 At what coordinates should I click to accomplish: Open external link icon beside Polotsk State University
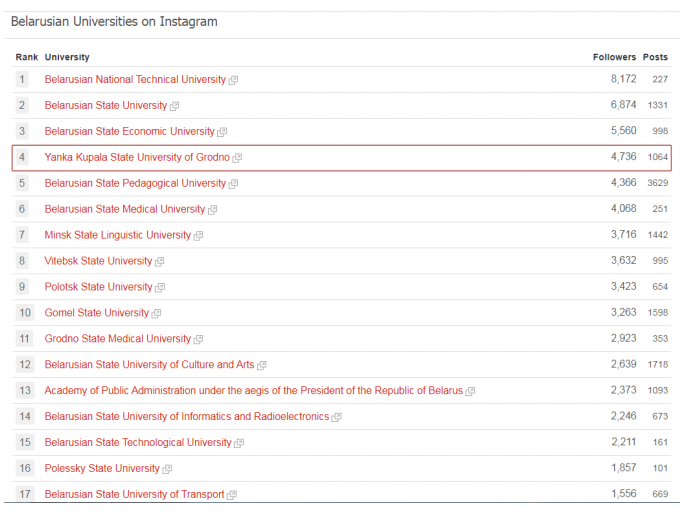click(160, 287)
